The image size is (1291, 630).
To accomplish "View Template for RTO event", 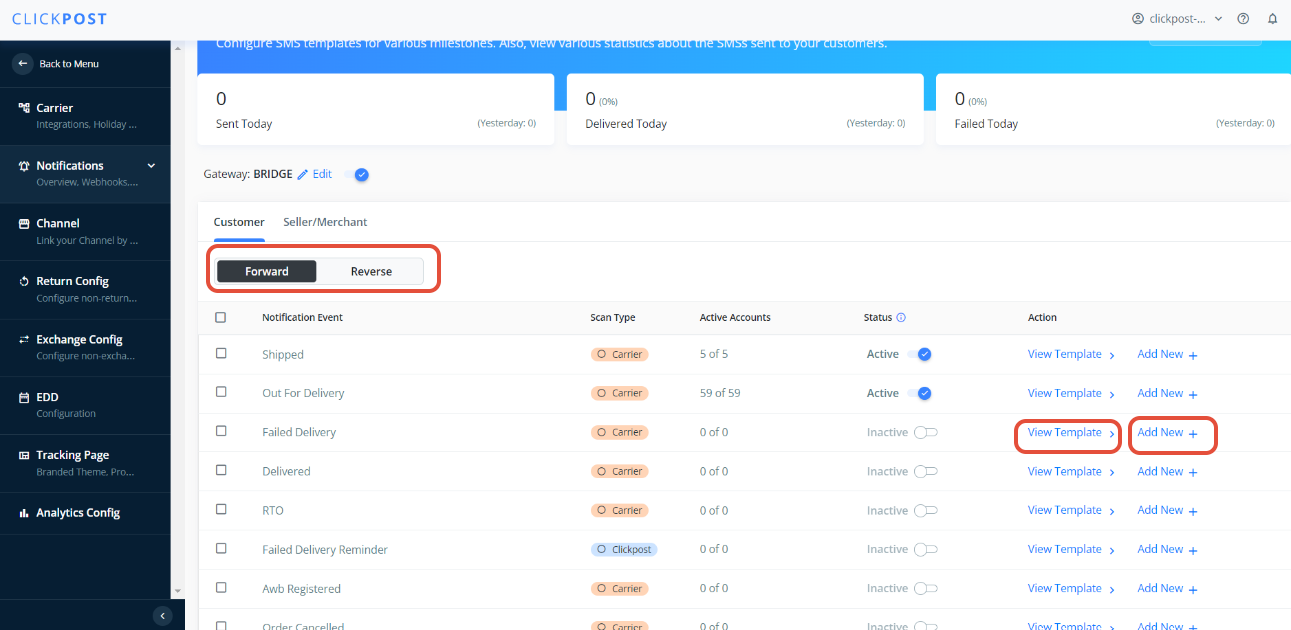I will 1071,510.
